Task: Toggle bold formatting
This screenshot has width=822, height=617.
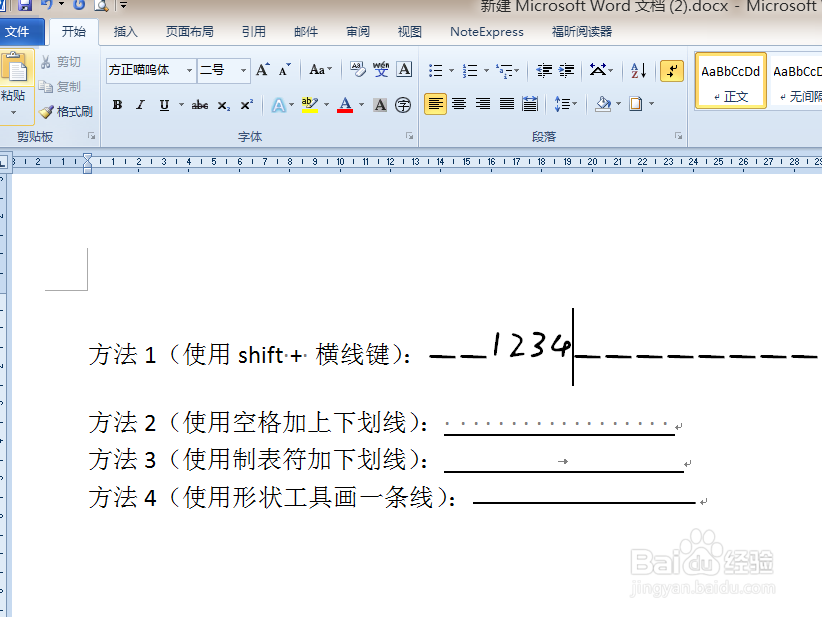Action: click(115, 104)
